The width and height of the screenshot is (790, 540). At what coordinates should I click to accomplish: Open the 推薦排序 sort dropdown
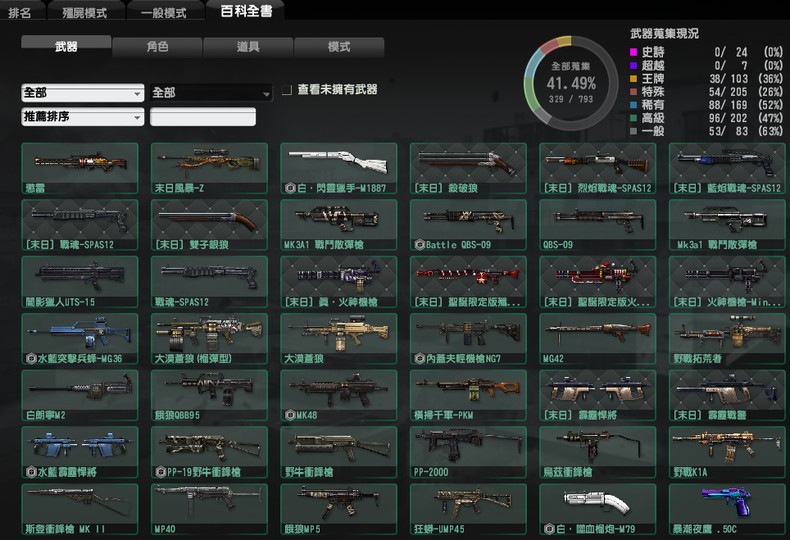tap(82, 117)
